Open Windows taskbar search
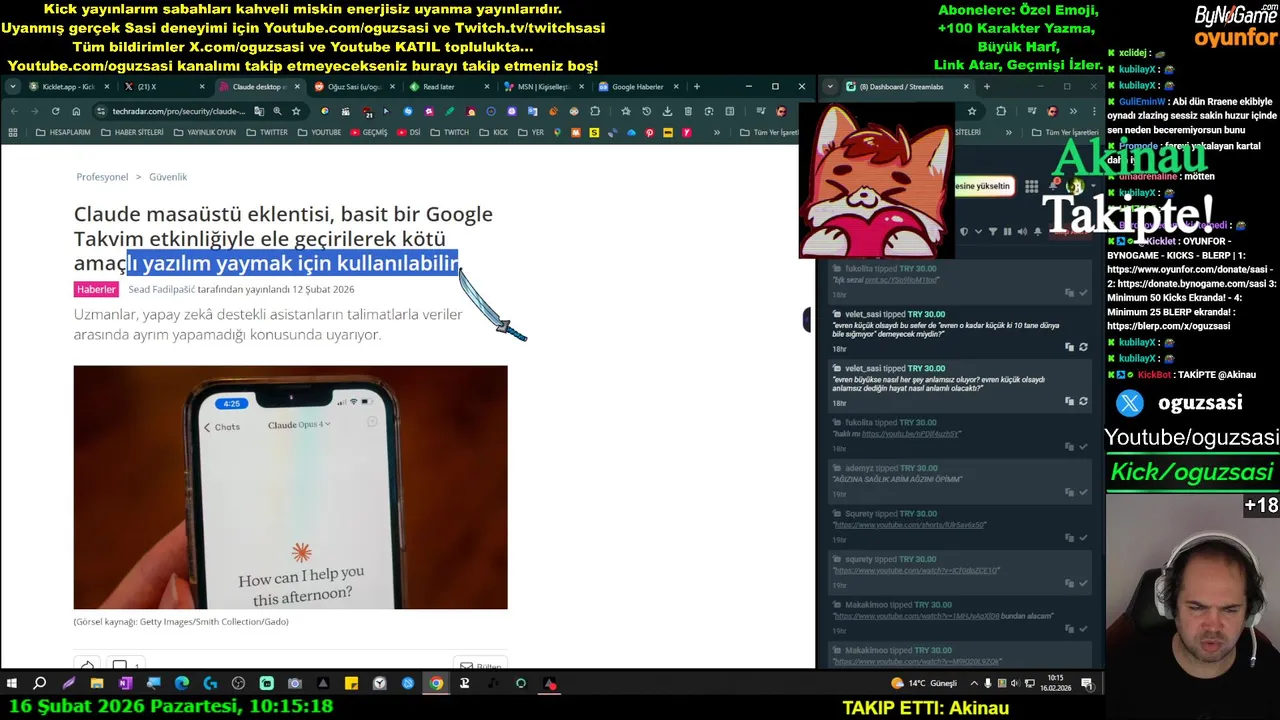Image resolution: width=1280 pixels, height=720 pixels. click(39, 684)
